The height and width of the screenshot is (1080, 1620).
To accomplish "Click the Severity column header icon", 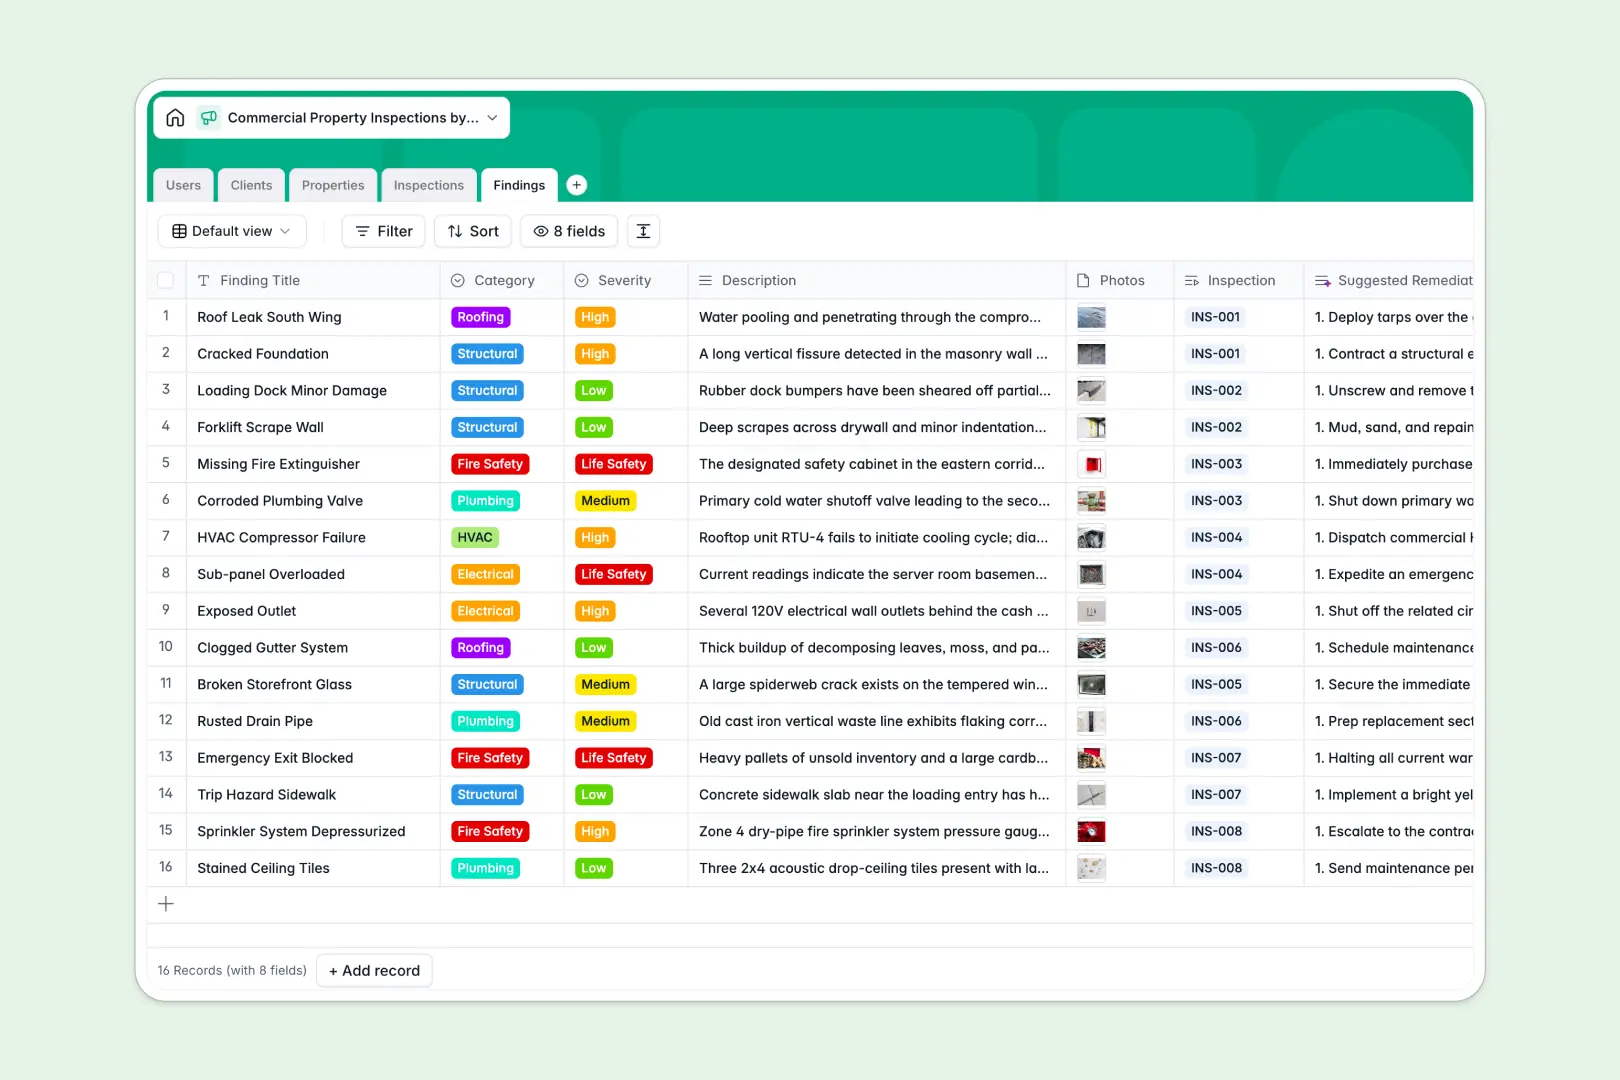I will pyautogui.click(x=582, y=281).
